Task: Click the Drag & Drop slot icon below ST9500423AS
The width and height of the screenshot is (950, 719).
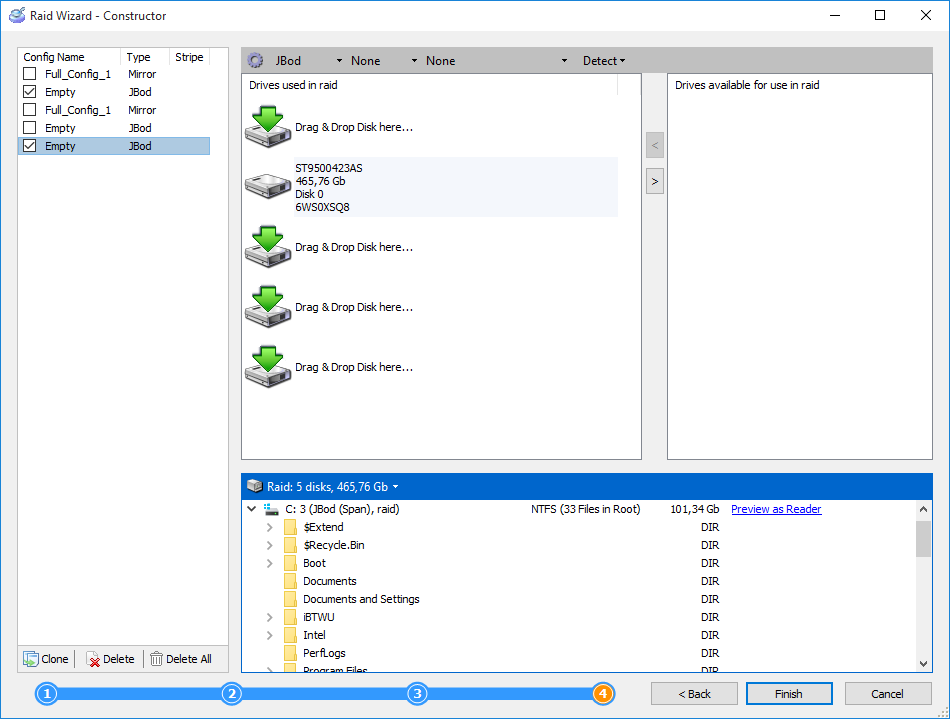Action: tap(268, 247)
